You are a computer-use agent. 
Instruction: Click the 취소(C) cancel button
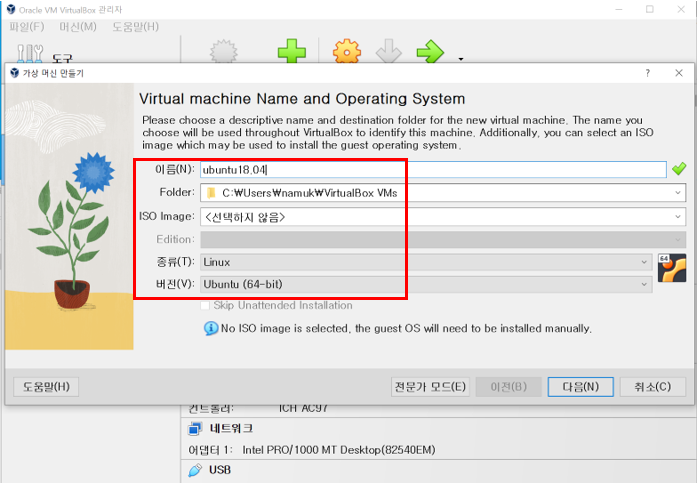pos(653,387)
